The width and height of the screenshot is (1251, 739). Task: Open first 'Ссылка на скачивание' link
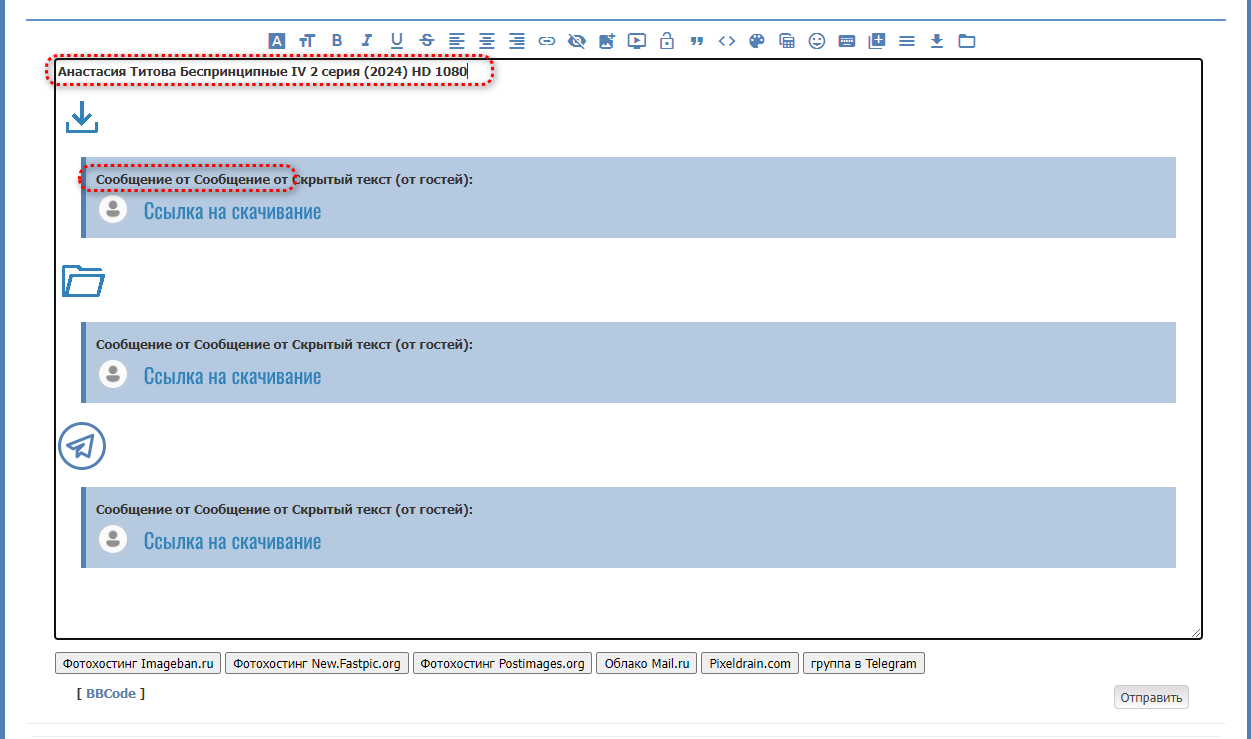point(232,211)
